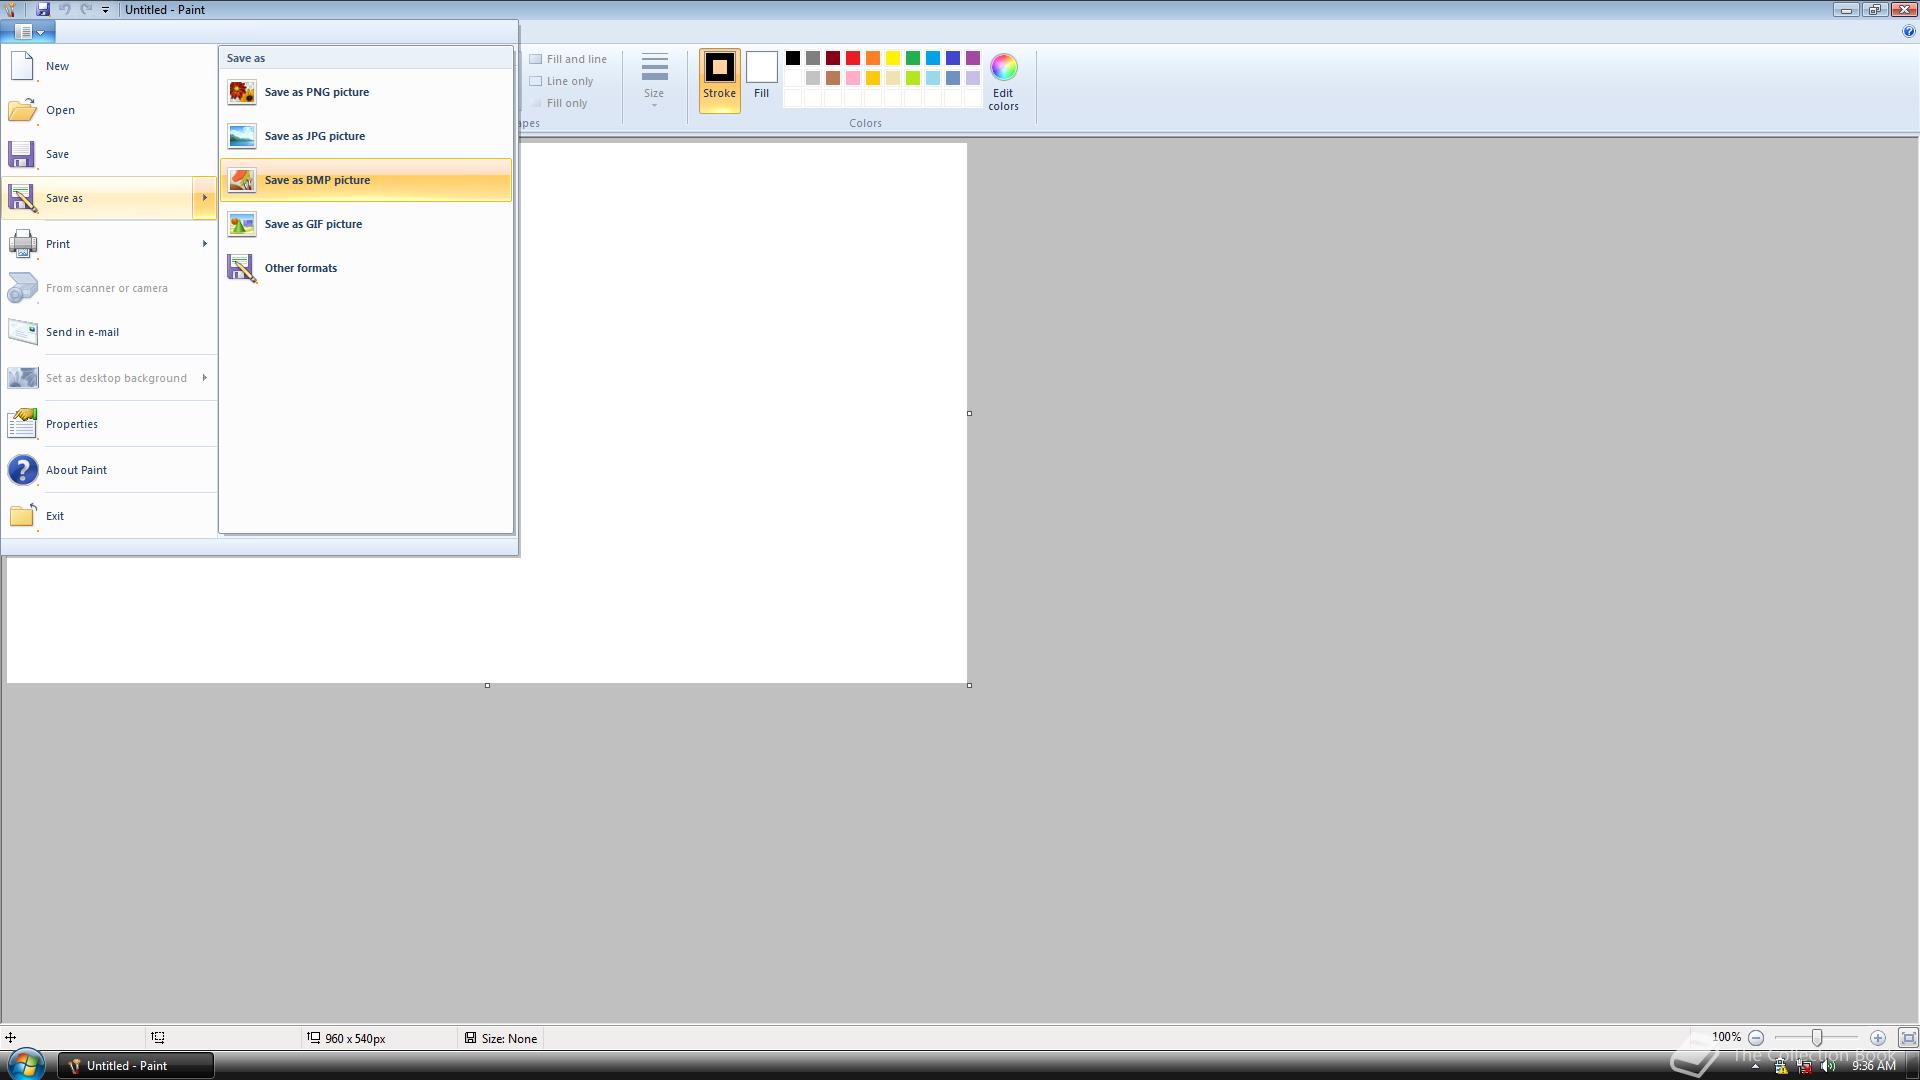1920x1080 pixels.
Task: Choose Send in e-mail
Action: pos(109,332)
